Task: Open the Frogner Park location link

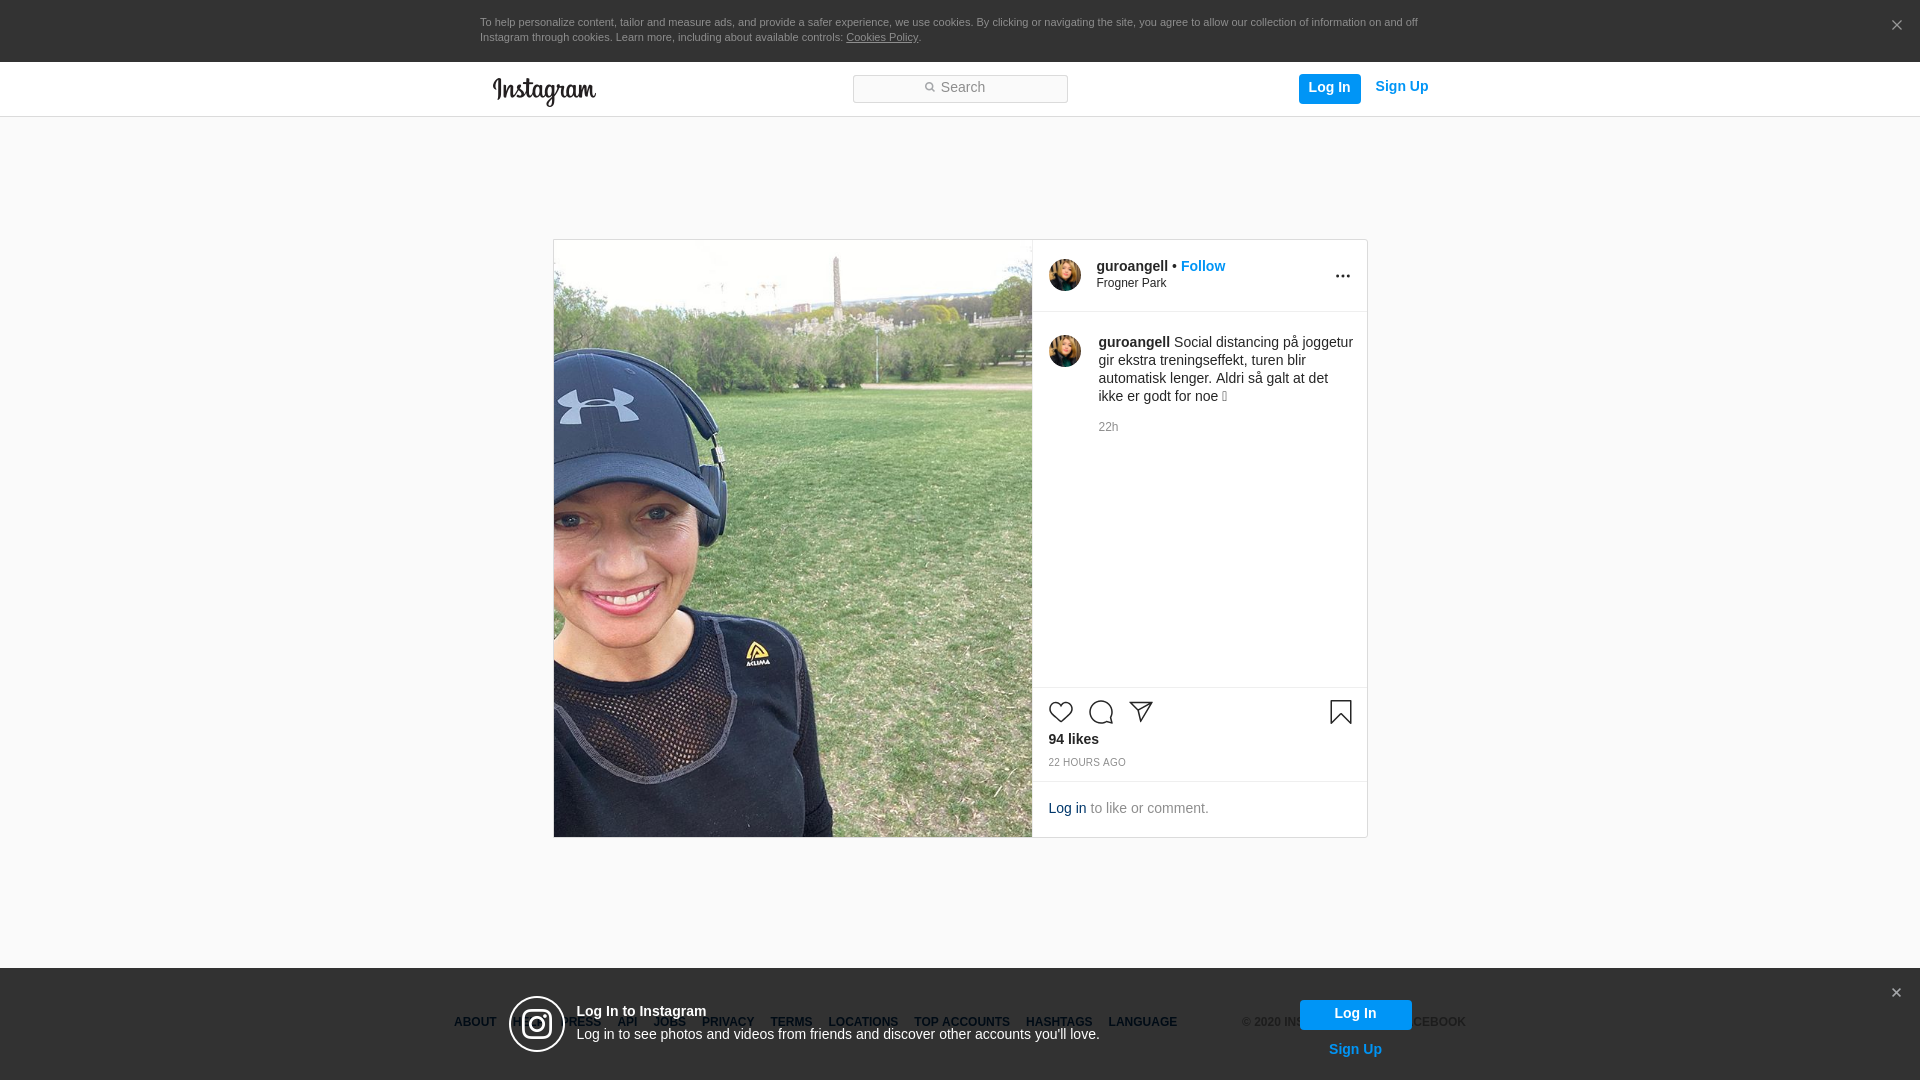Action: coord(1131,283)
